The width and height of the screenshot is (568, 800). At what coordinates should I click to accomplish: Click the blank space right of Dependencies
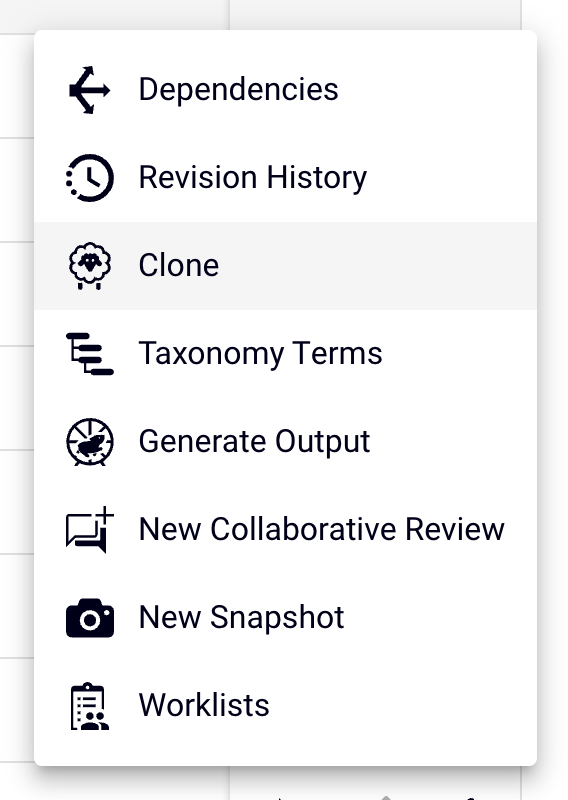(x=436, y=90)
